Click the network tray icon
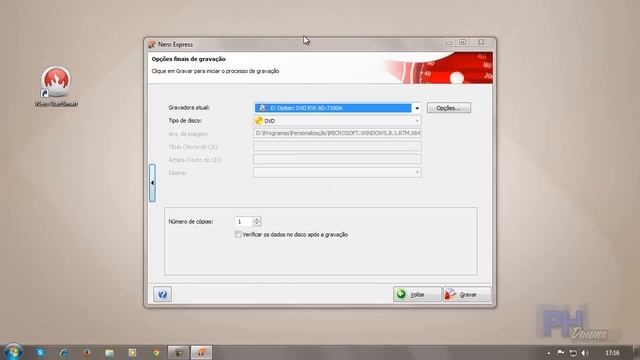Image resolution: width=640 pixels, height=360 pixels. (573, 353)
